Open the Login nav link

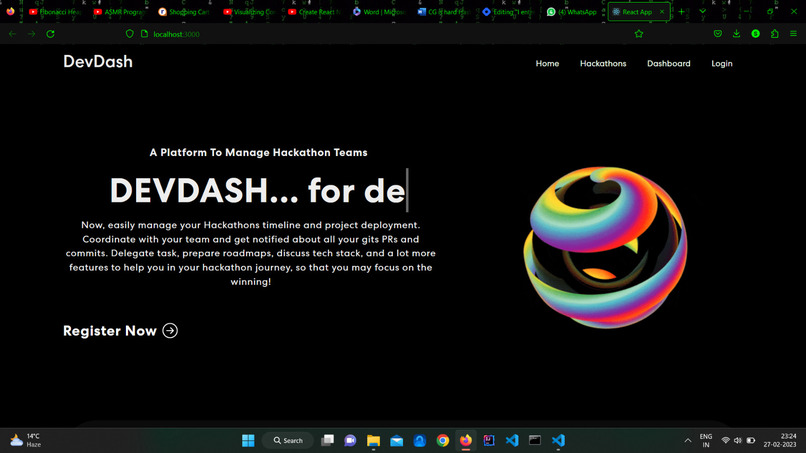722,63
